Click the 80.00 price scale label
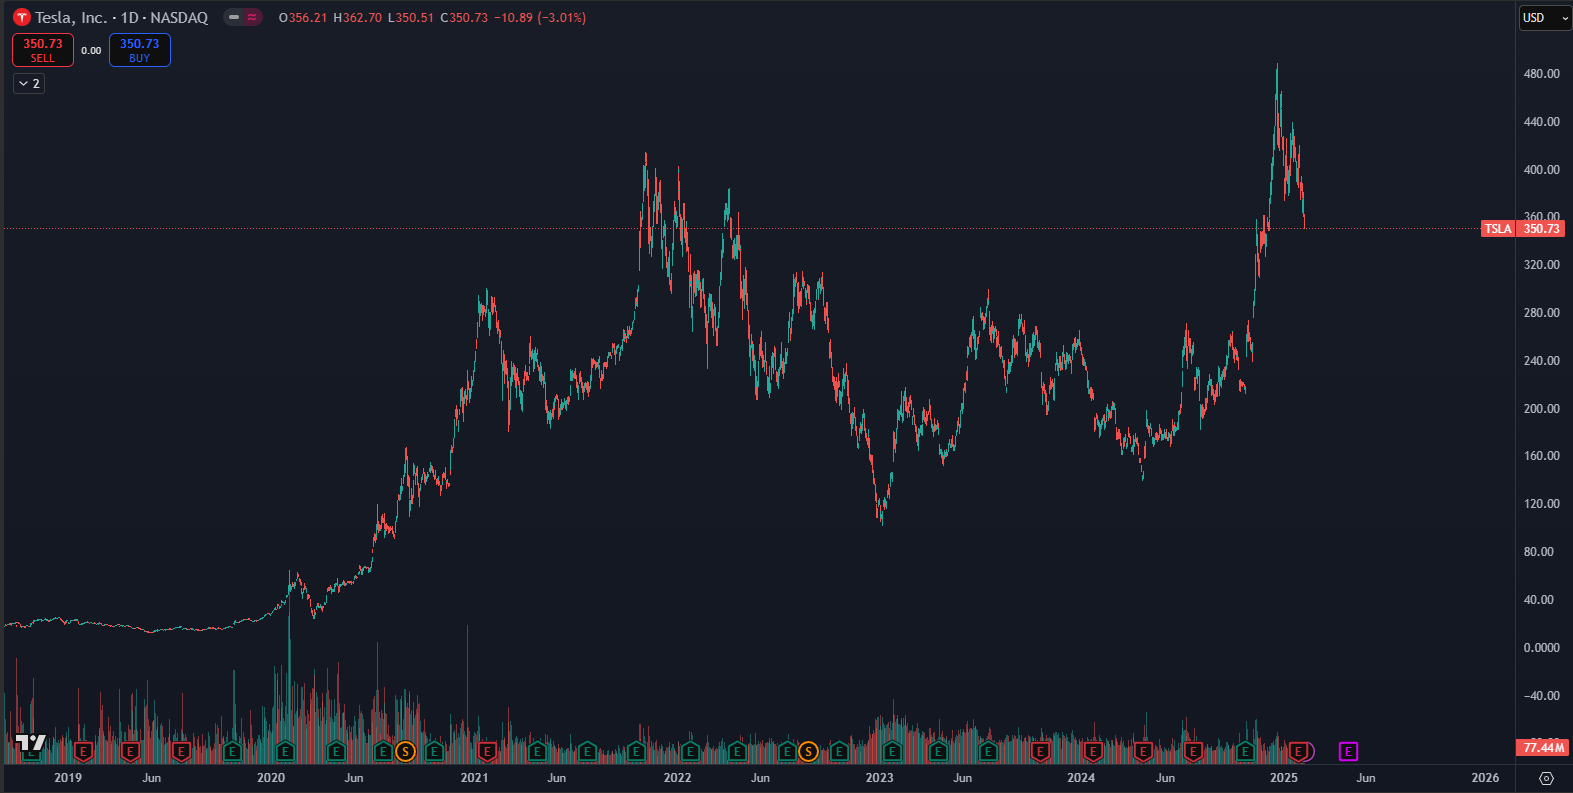This screenshot has height=793, width=1573. 1538,552
